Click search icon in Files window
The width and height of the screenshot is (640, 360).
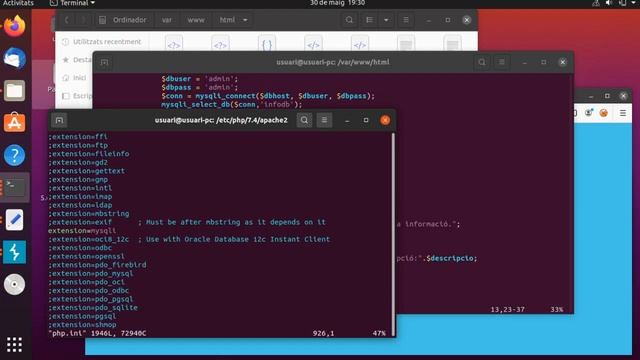click(x=349, y=20)
